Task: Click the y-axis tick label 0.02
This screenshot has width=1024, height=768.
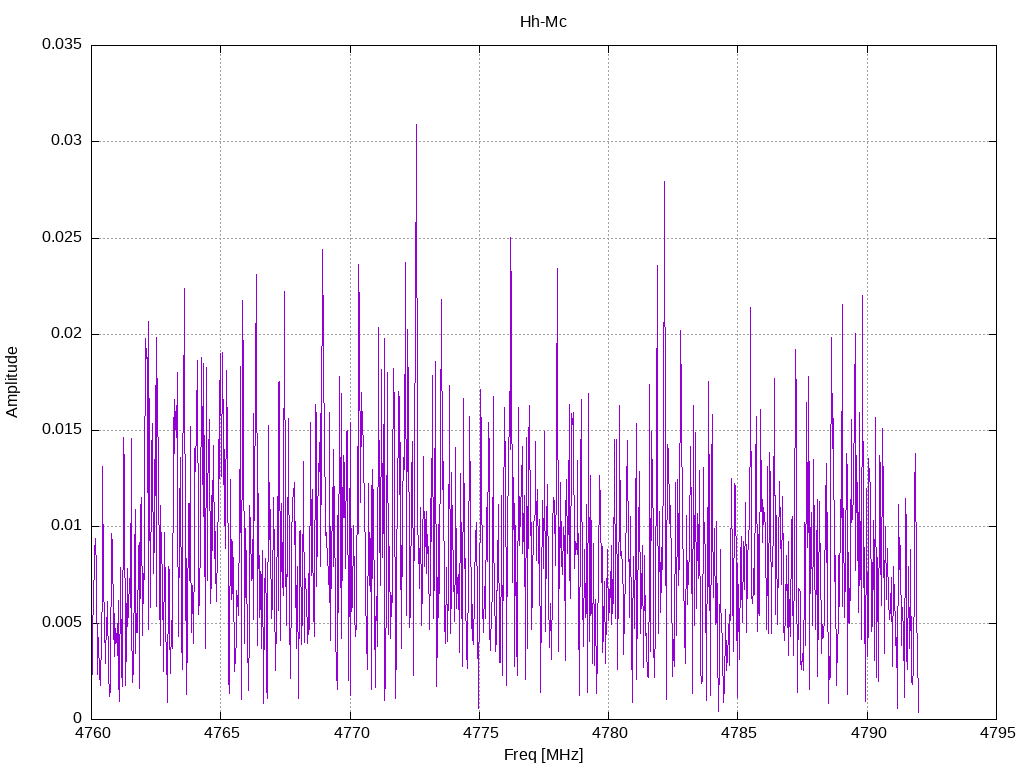Action: pyautogui.click(x=67, y=333)
